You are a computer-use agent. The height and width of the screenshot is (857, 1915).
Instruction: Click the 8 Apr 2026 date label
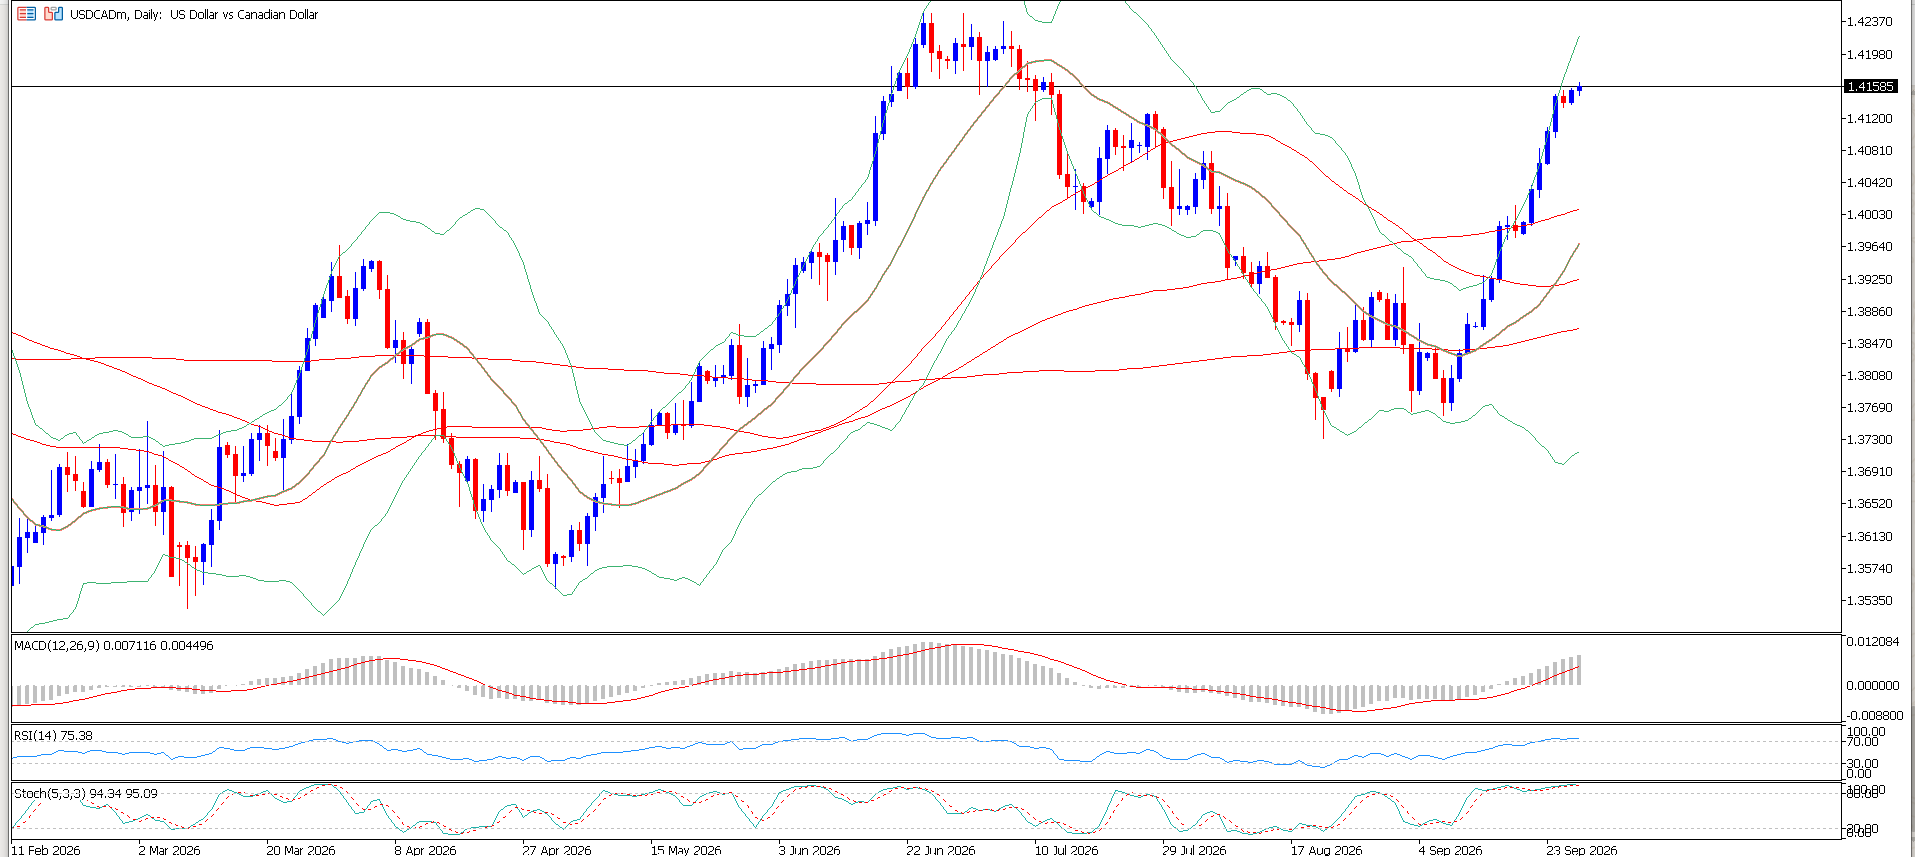(x=425, y=850)
